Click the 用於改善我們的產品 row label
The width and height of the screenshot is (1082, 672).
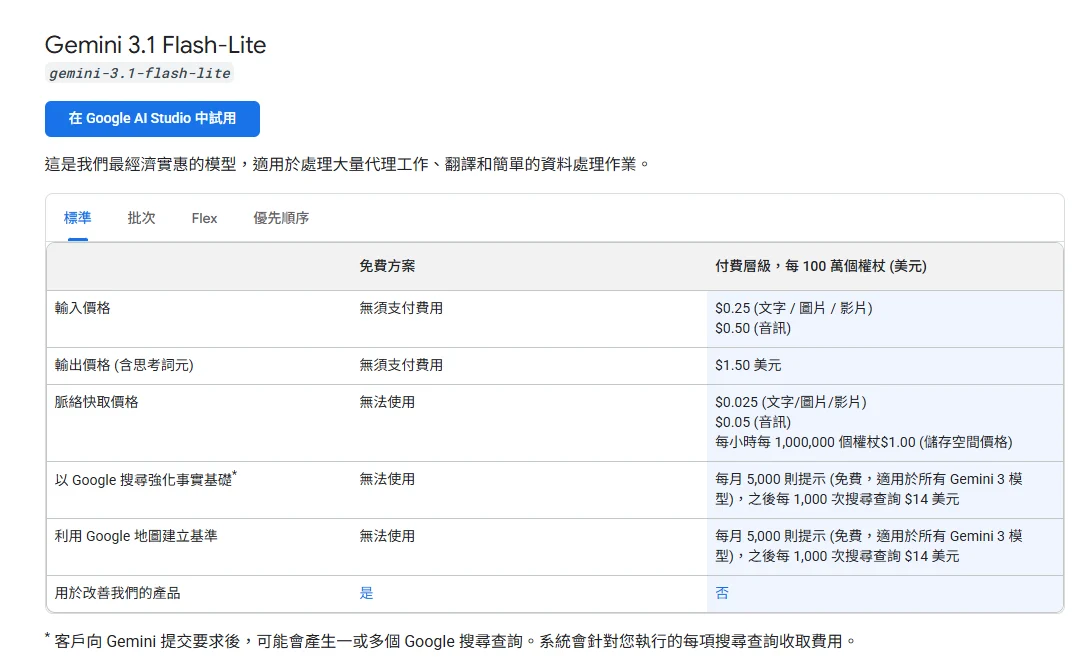[117, 593]
